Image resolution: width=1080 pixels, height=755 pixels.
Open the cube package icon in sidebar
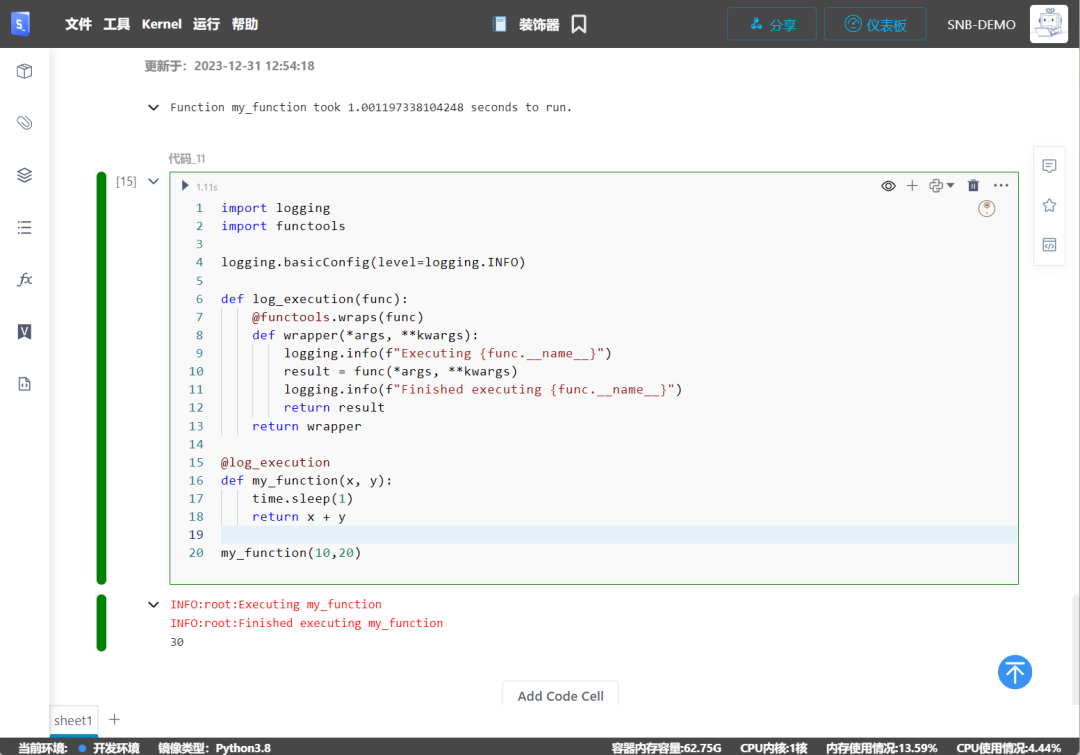pyautogui.click(x=24, y=71)
